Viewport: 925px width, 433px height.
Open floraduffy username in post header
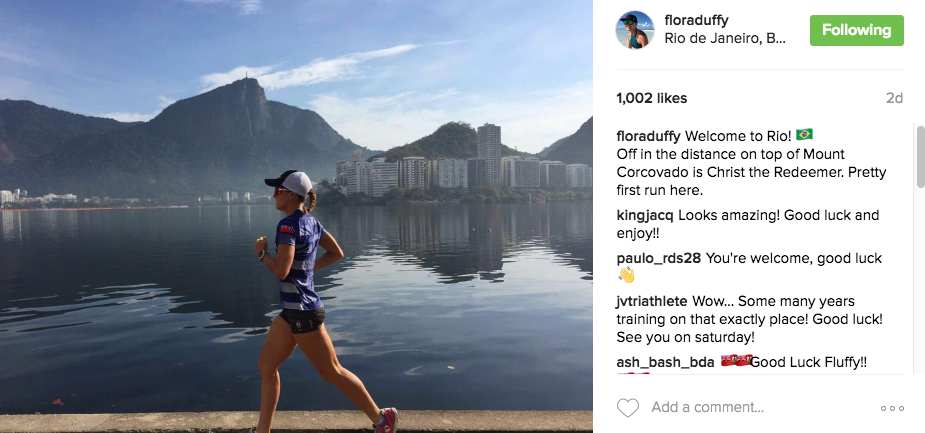[x=698, y=20]
